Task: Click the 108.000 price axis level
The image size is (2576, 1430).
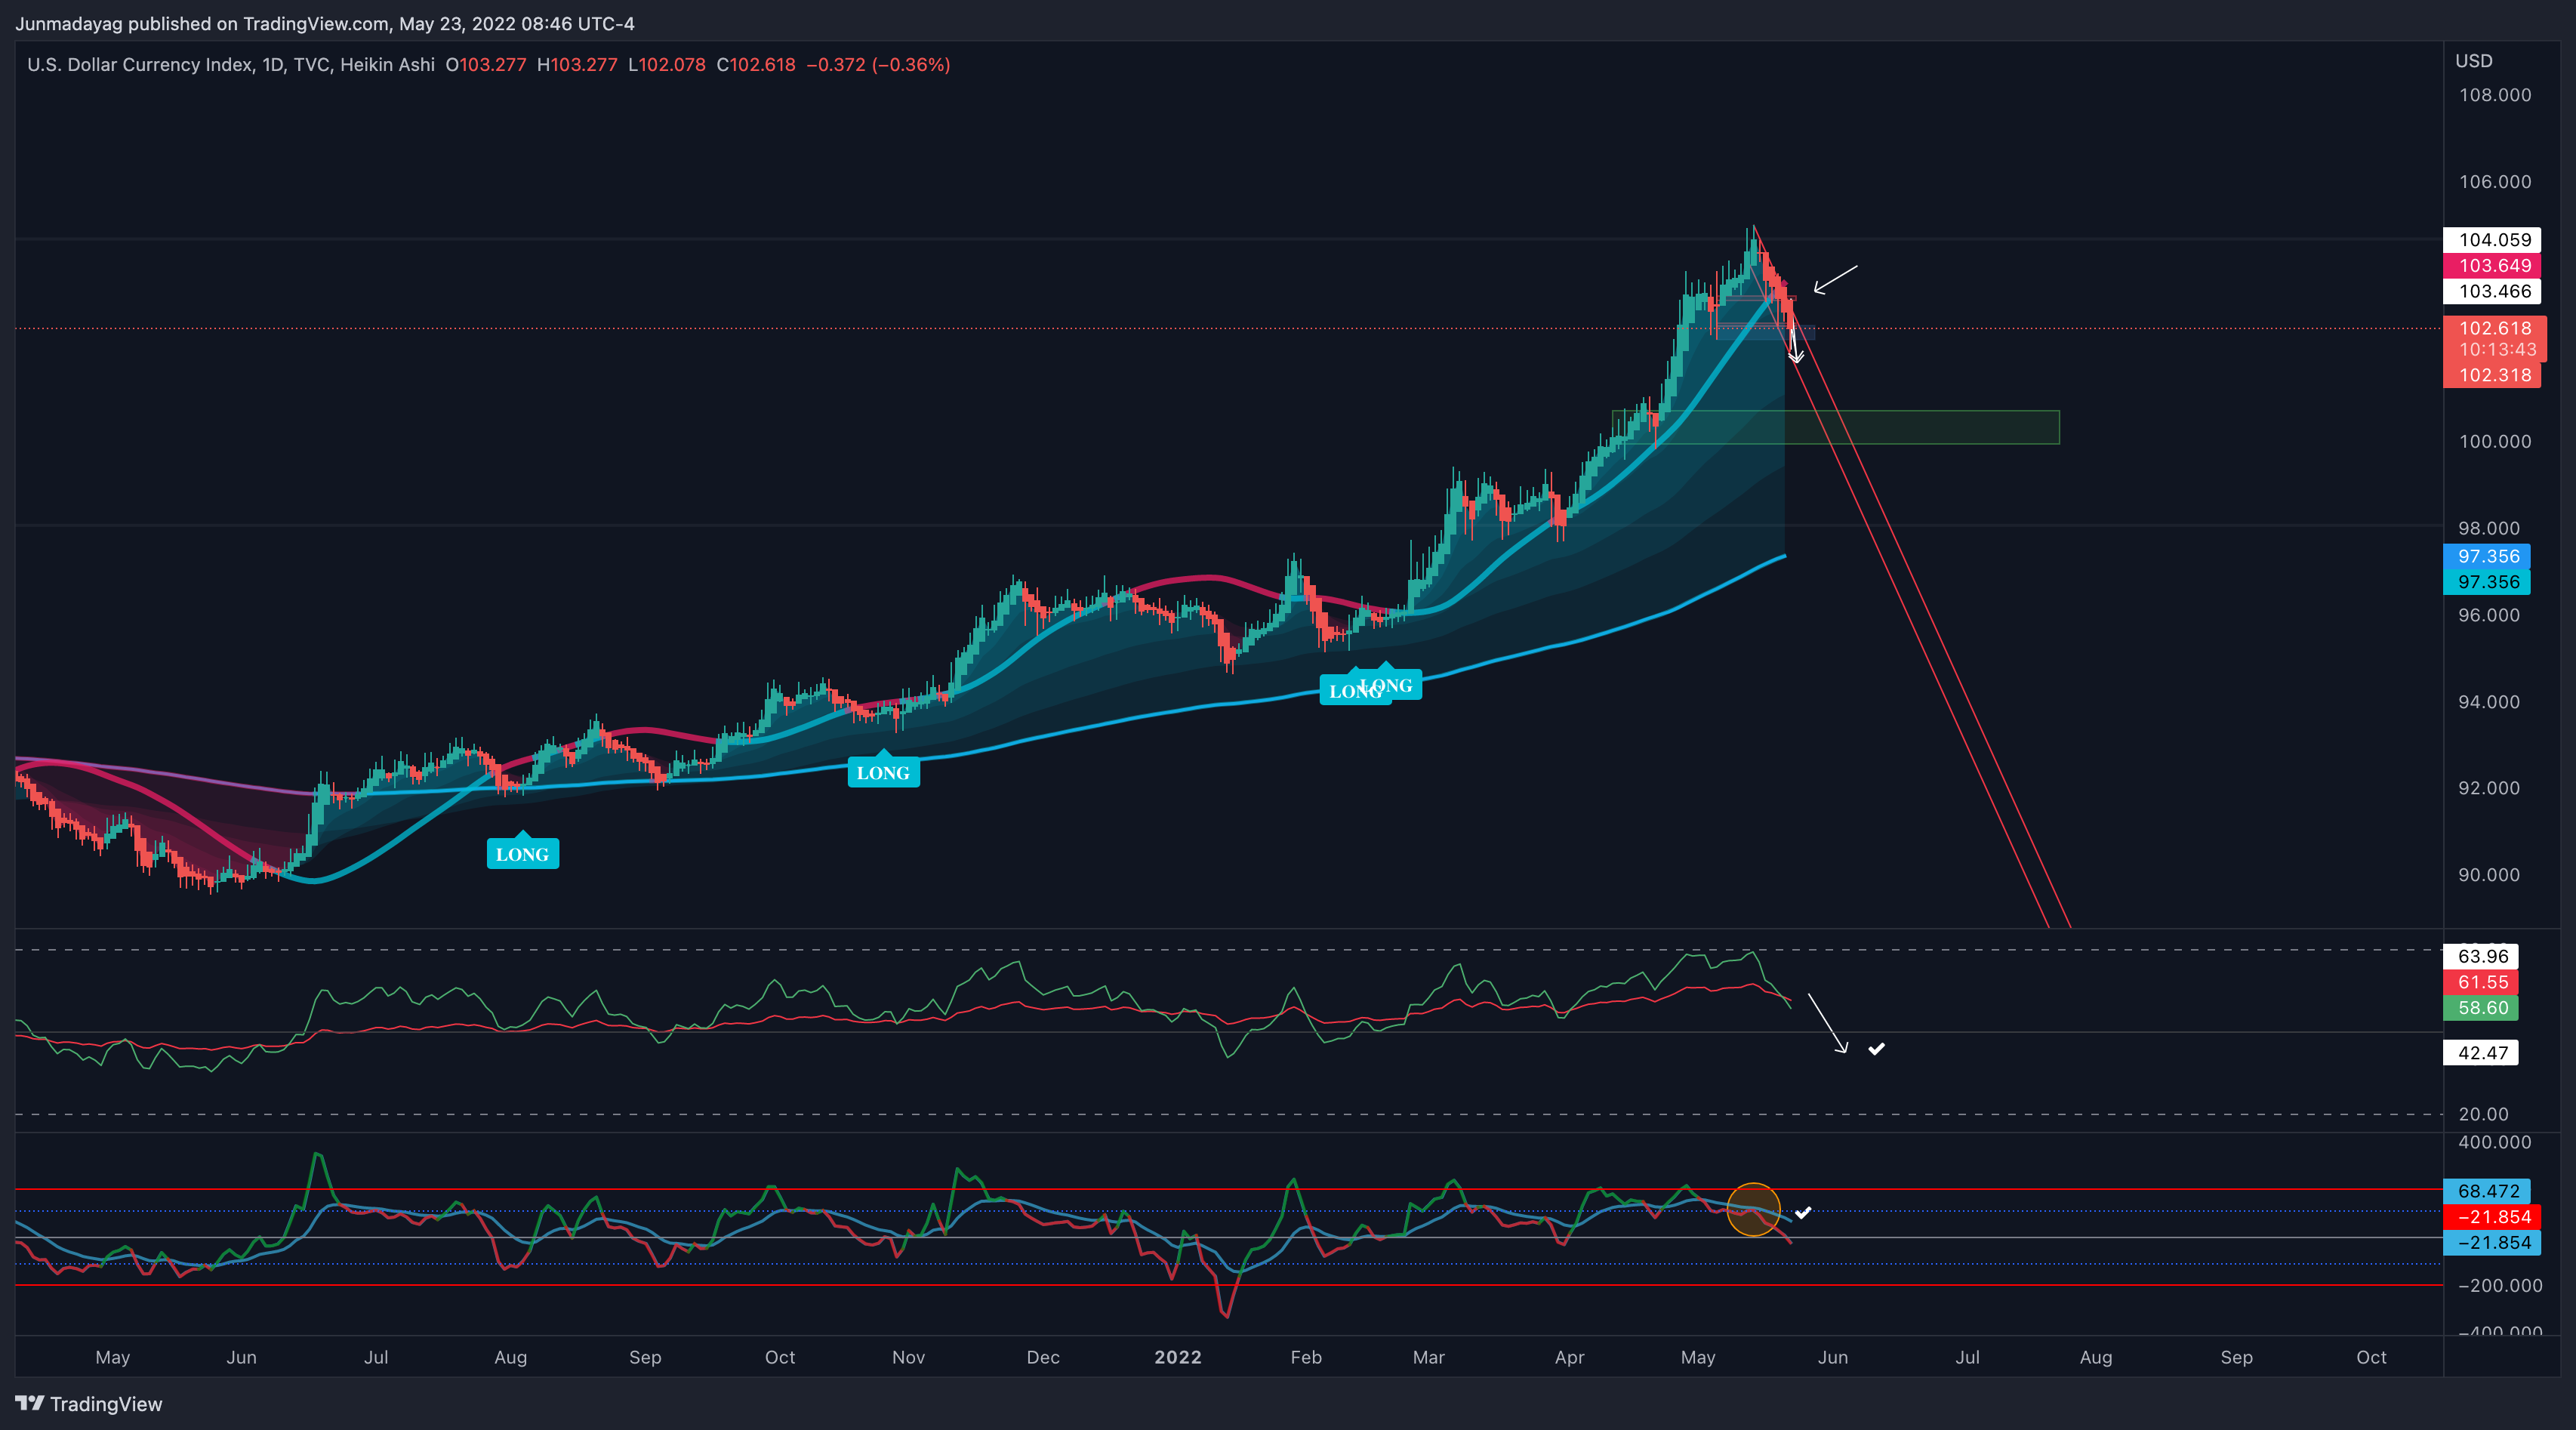Action: [x=2495, y=95]
